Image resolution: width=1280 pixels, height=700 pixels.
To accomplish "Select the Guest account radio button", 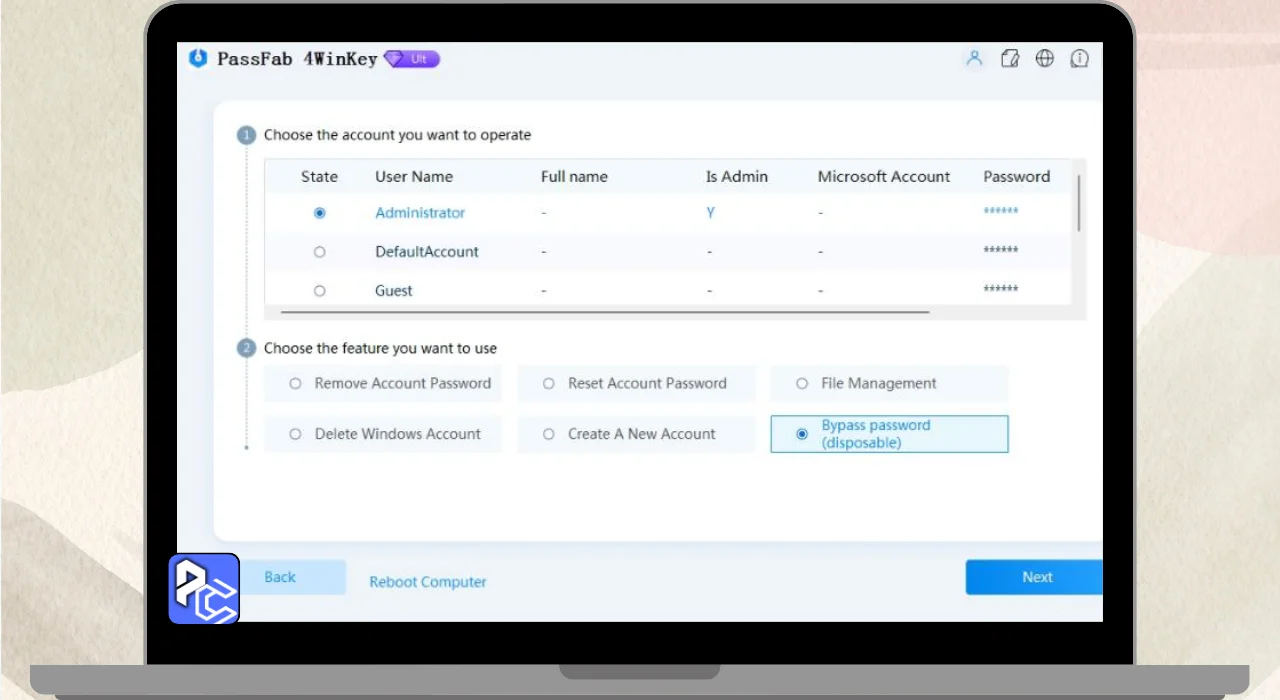I will pos(320,291).
